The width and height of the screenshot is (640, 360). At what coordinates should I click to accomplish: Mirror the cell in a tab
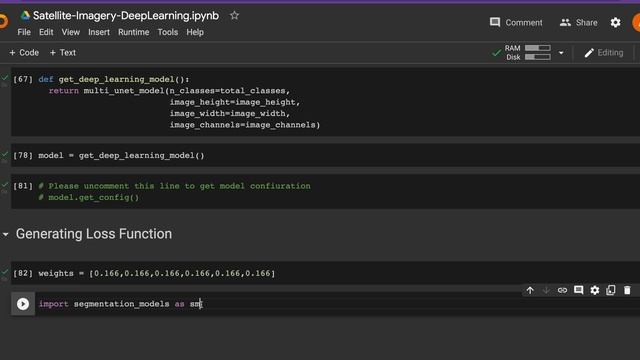[x=611, y=290]
